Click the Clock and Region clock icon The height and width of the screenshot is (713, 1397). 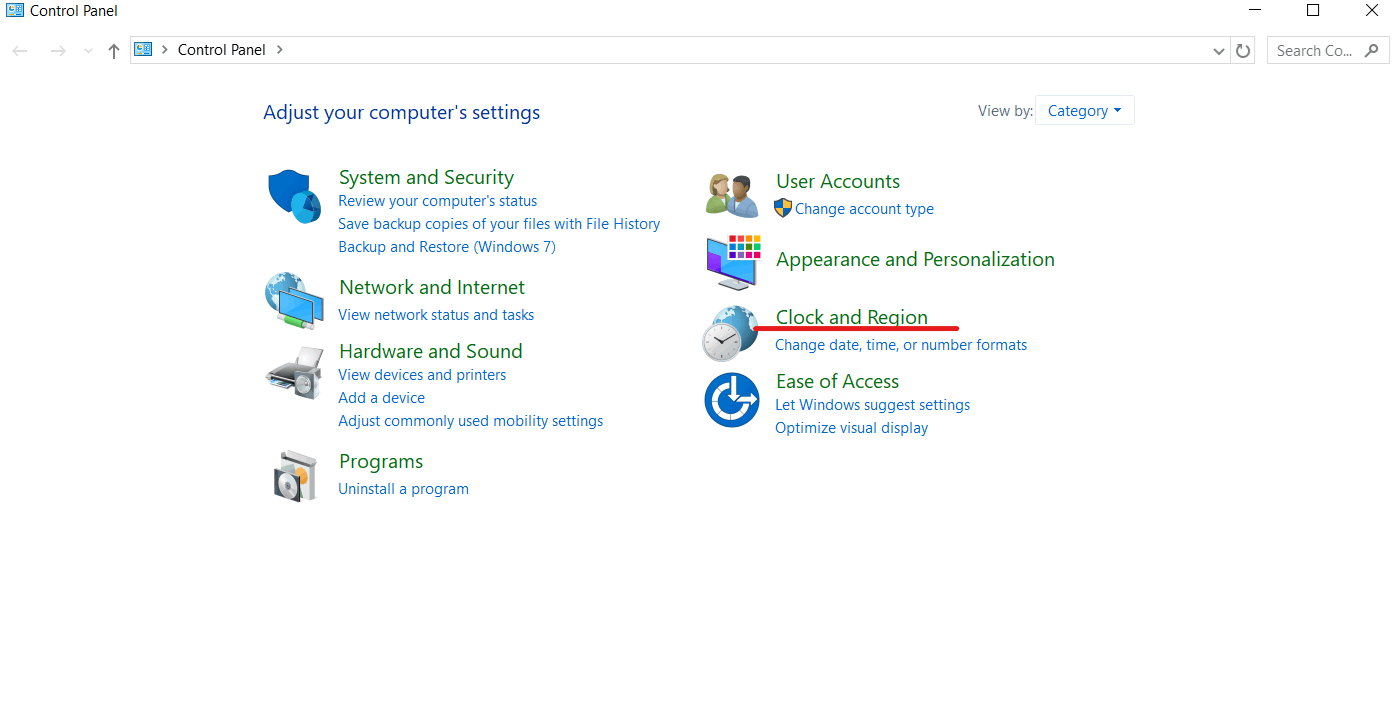730,333
